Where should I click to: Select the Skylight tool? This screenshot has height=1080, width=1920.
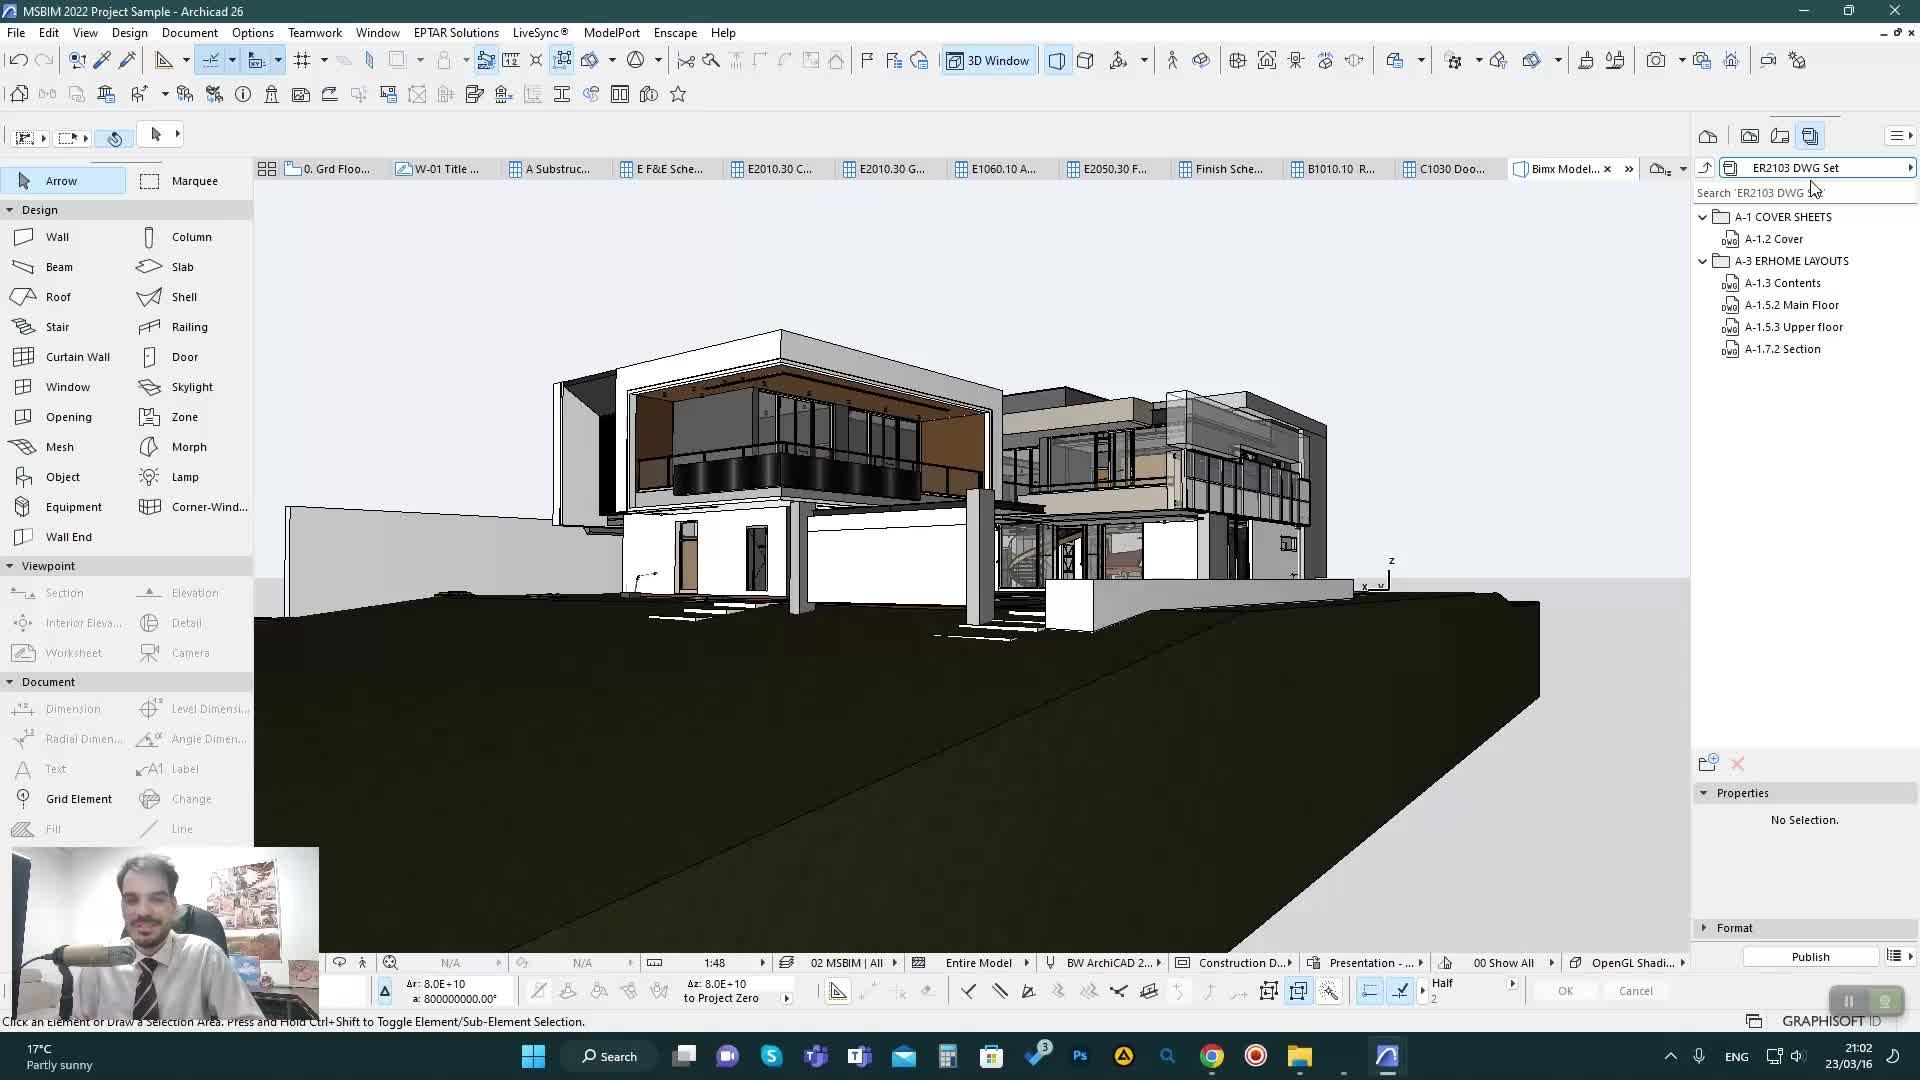191,387
